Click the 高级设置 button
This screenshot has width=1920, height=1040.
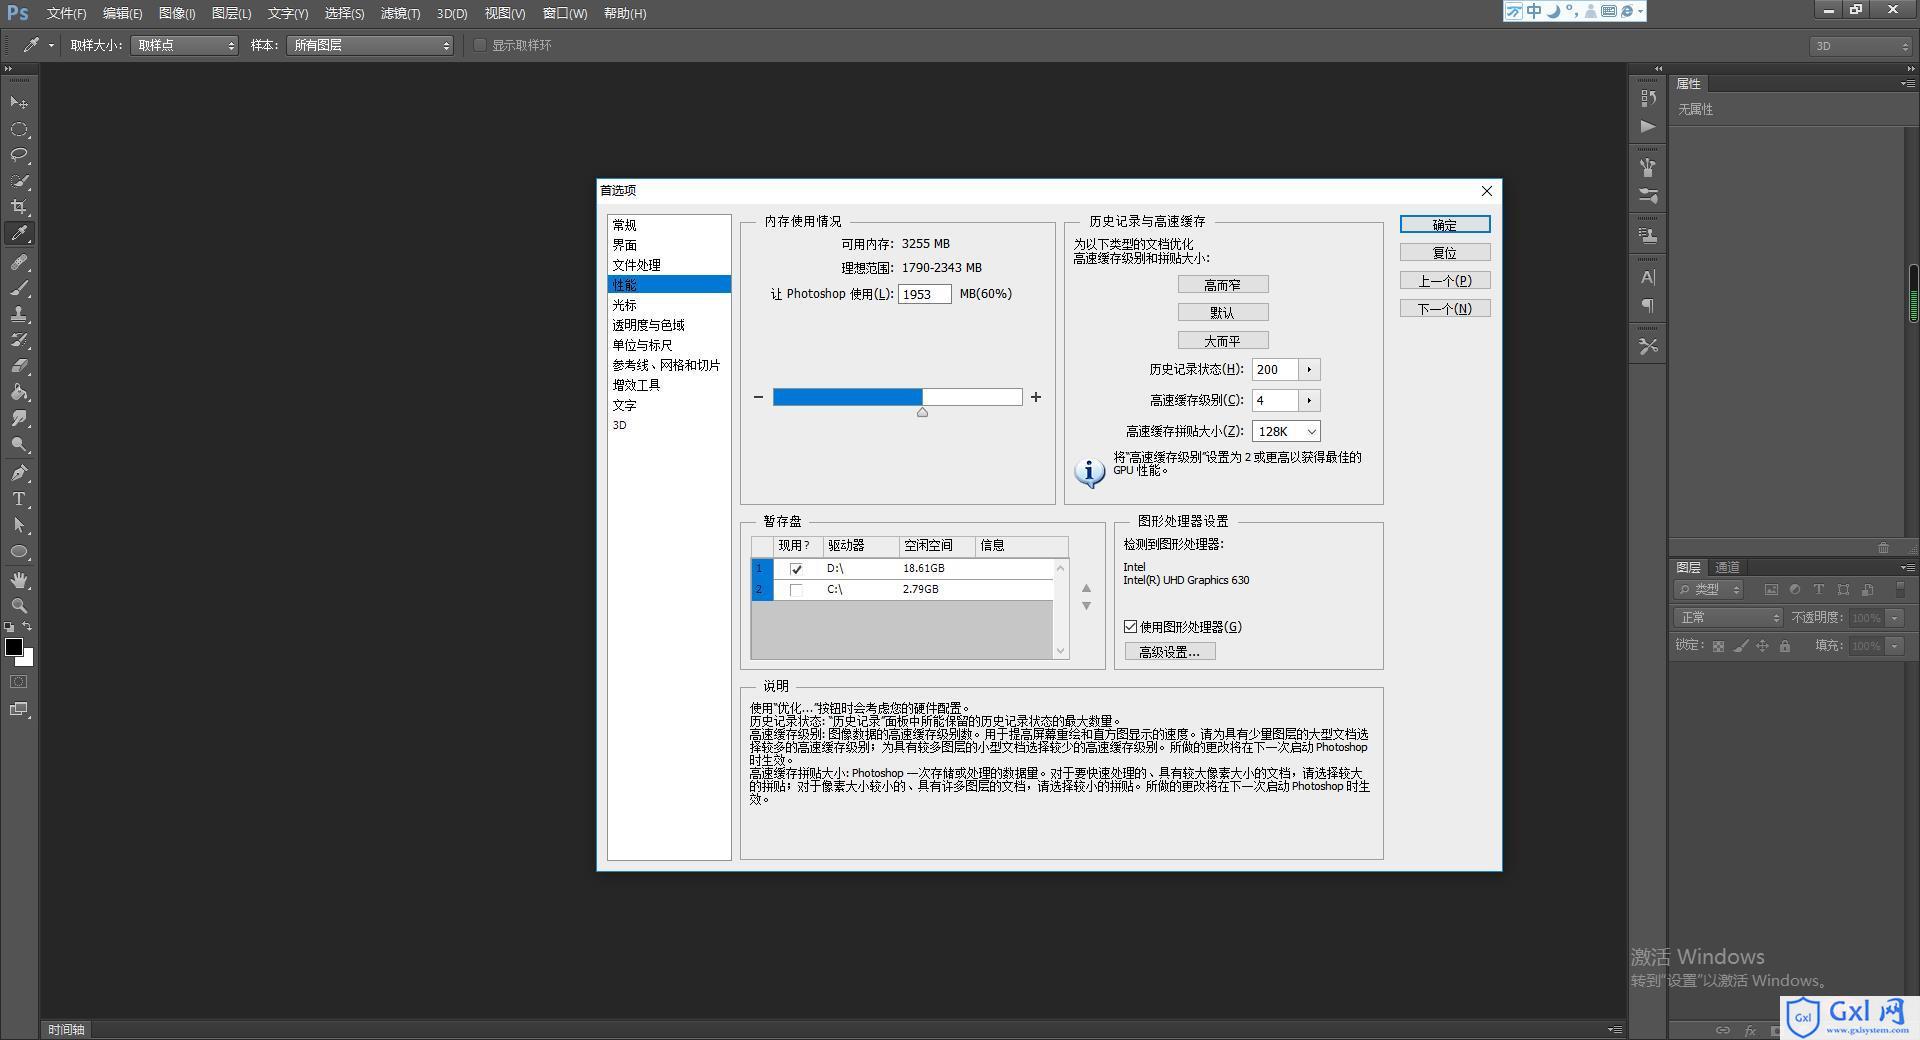click(x=1170, y=652)
